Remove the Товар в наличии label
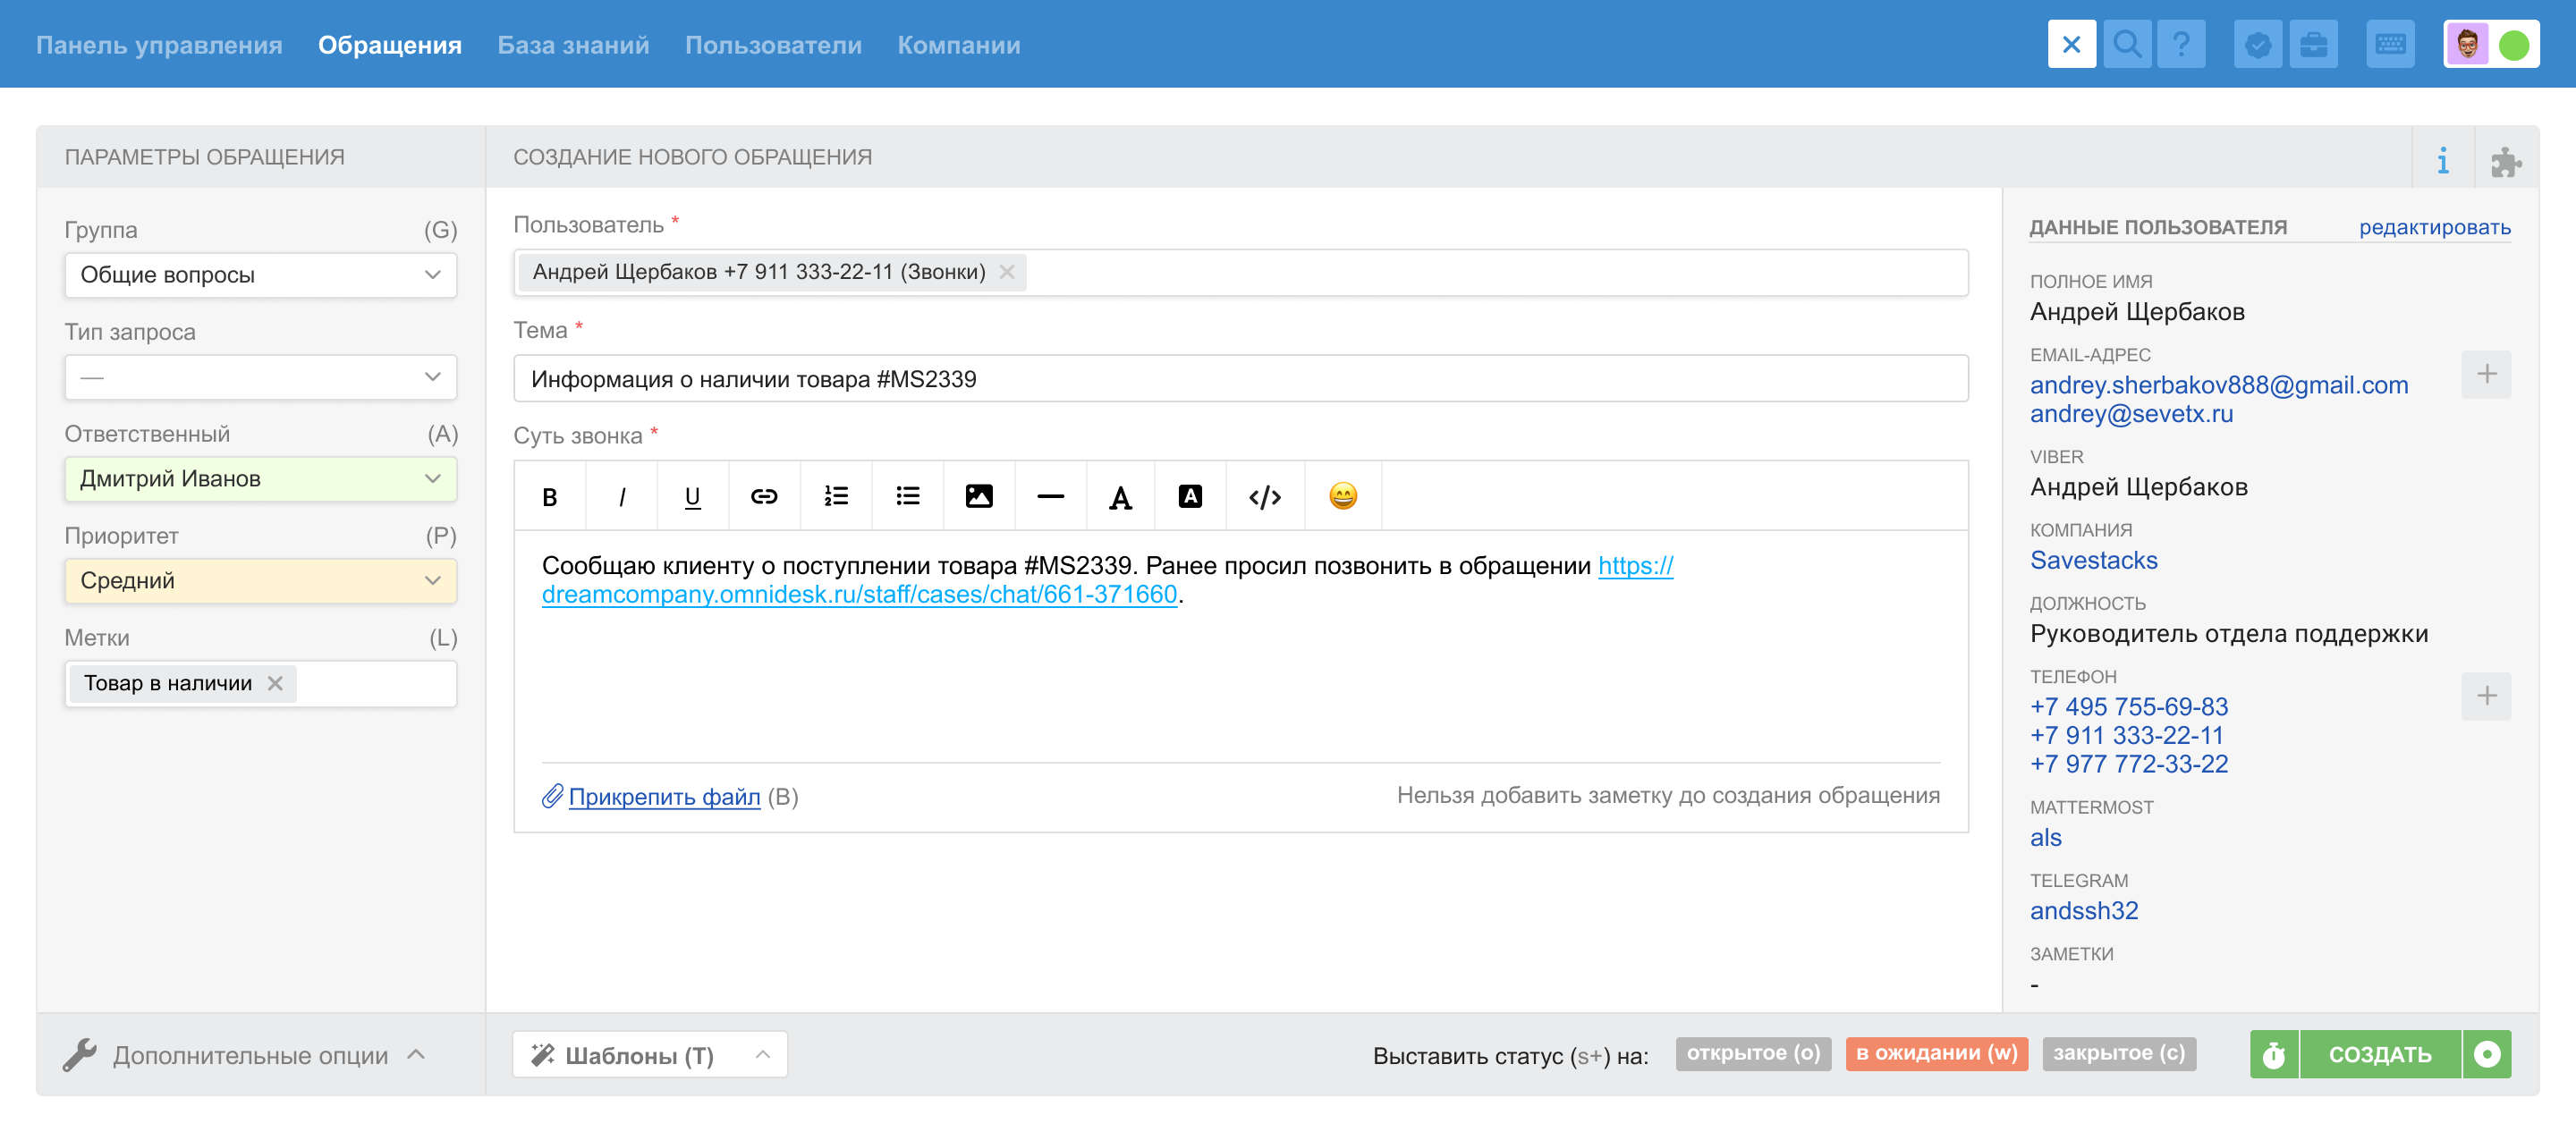2576x1132 pixels. 275,683
